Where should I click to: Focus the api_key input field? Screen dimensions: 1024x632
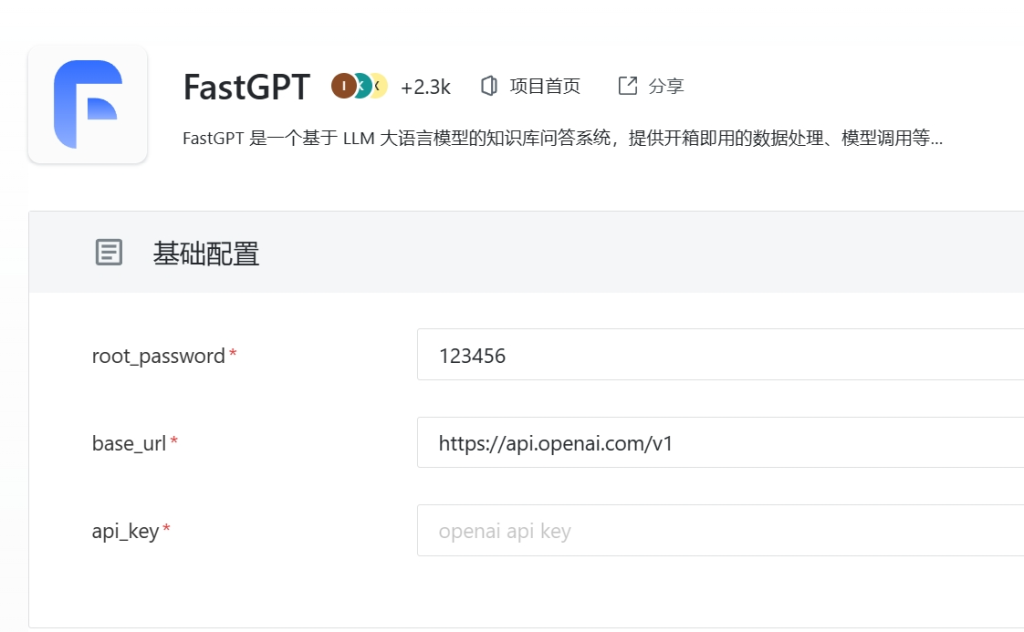(x=720, y=530)
